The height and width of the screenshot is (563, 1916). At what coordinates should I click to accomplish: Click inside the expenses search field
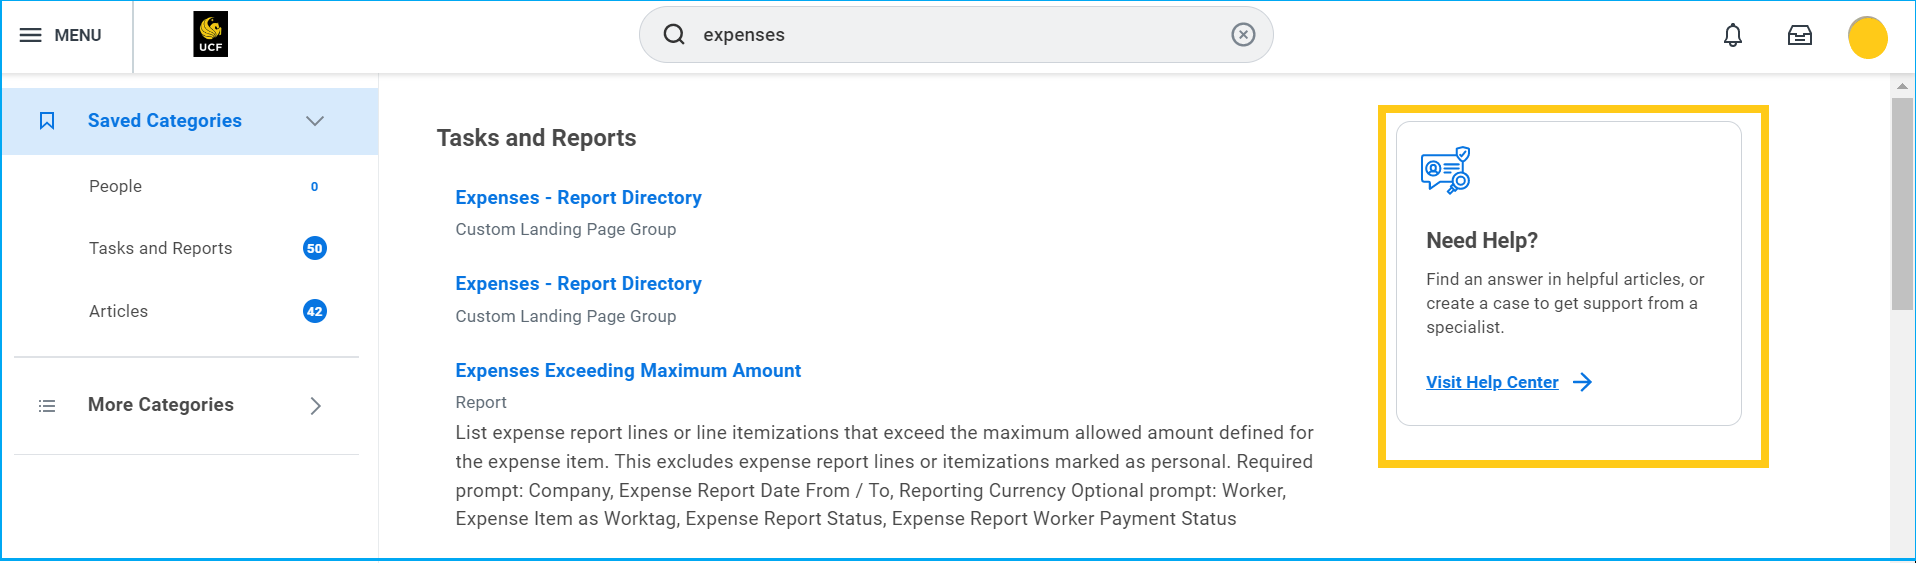(x=950, y=35)
